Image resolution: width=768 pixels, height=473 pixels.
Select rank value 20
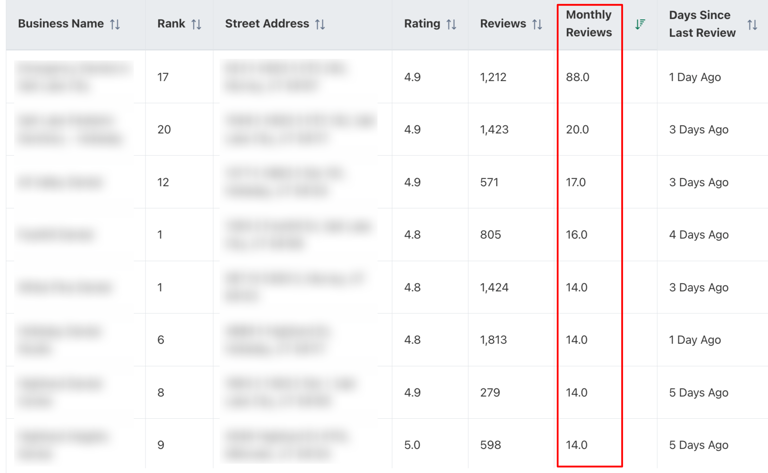[x=164, y=130]
